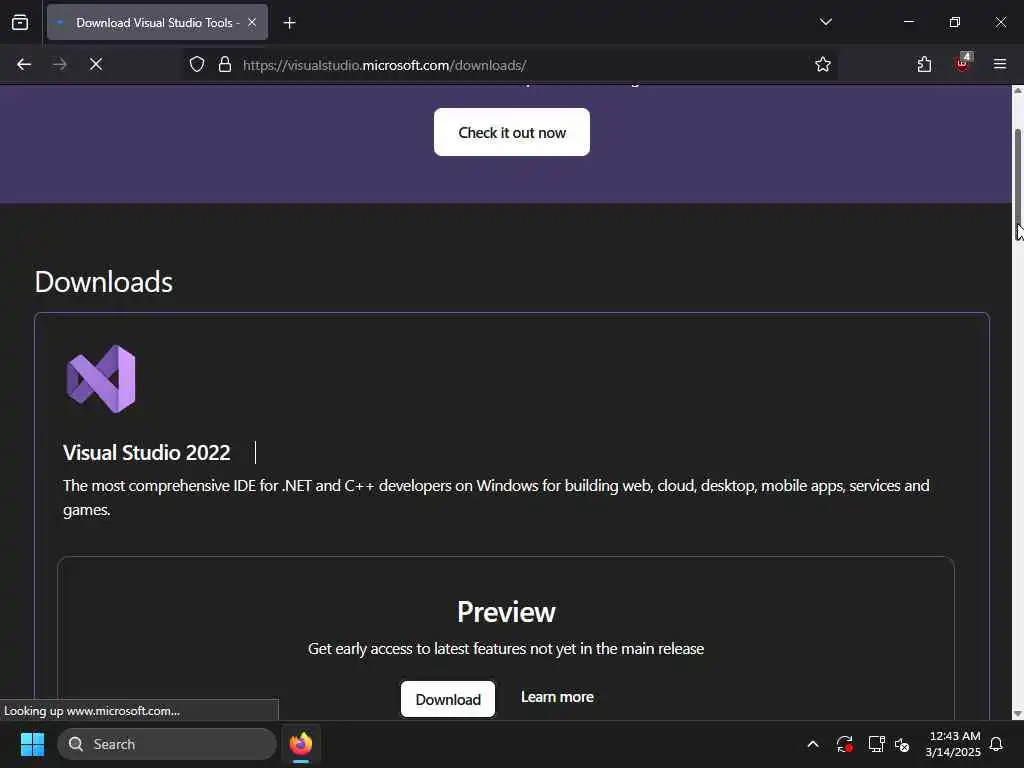Click the Visual Studio 2022 heading
Viewport: 1024px width, 768px height.
pos(147,453)
